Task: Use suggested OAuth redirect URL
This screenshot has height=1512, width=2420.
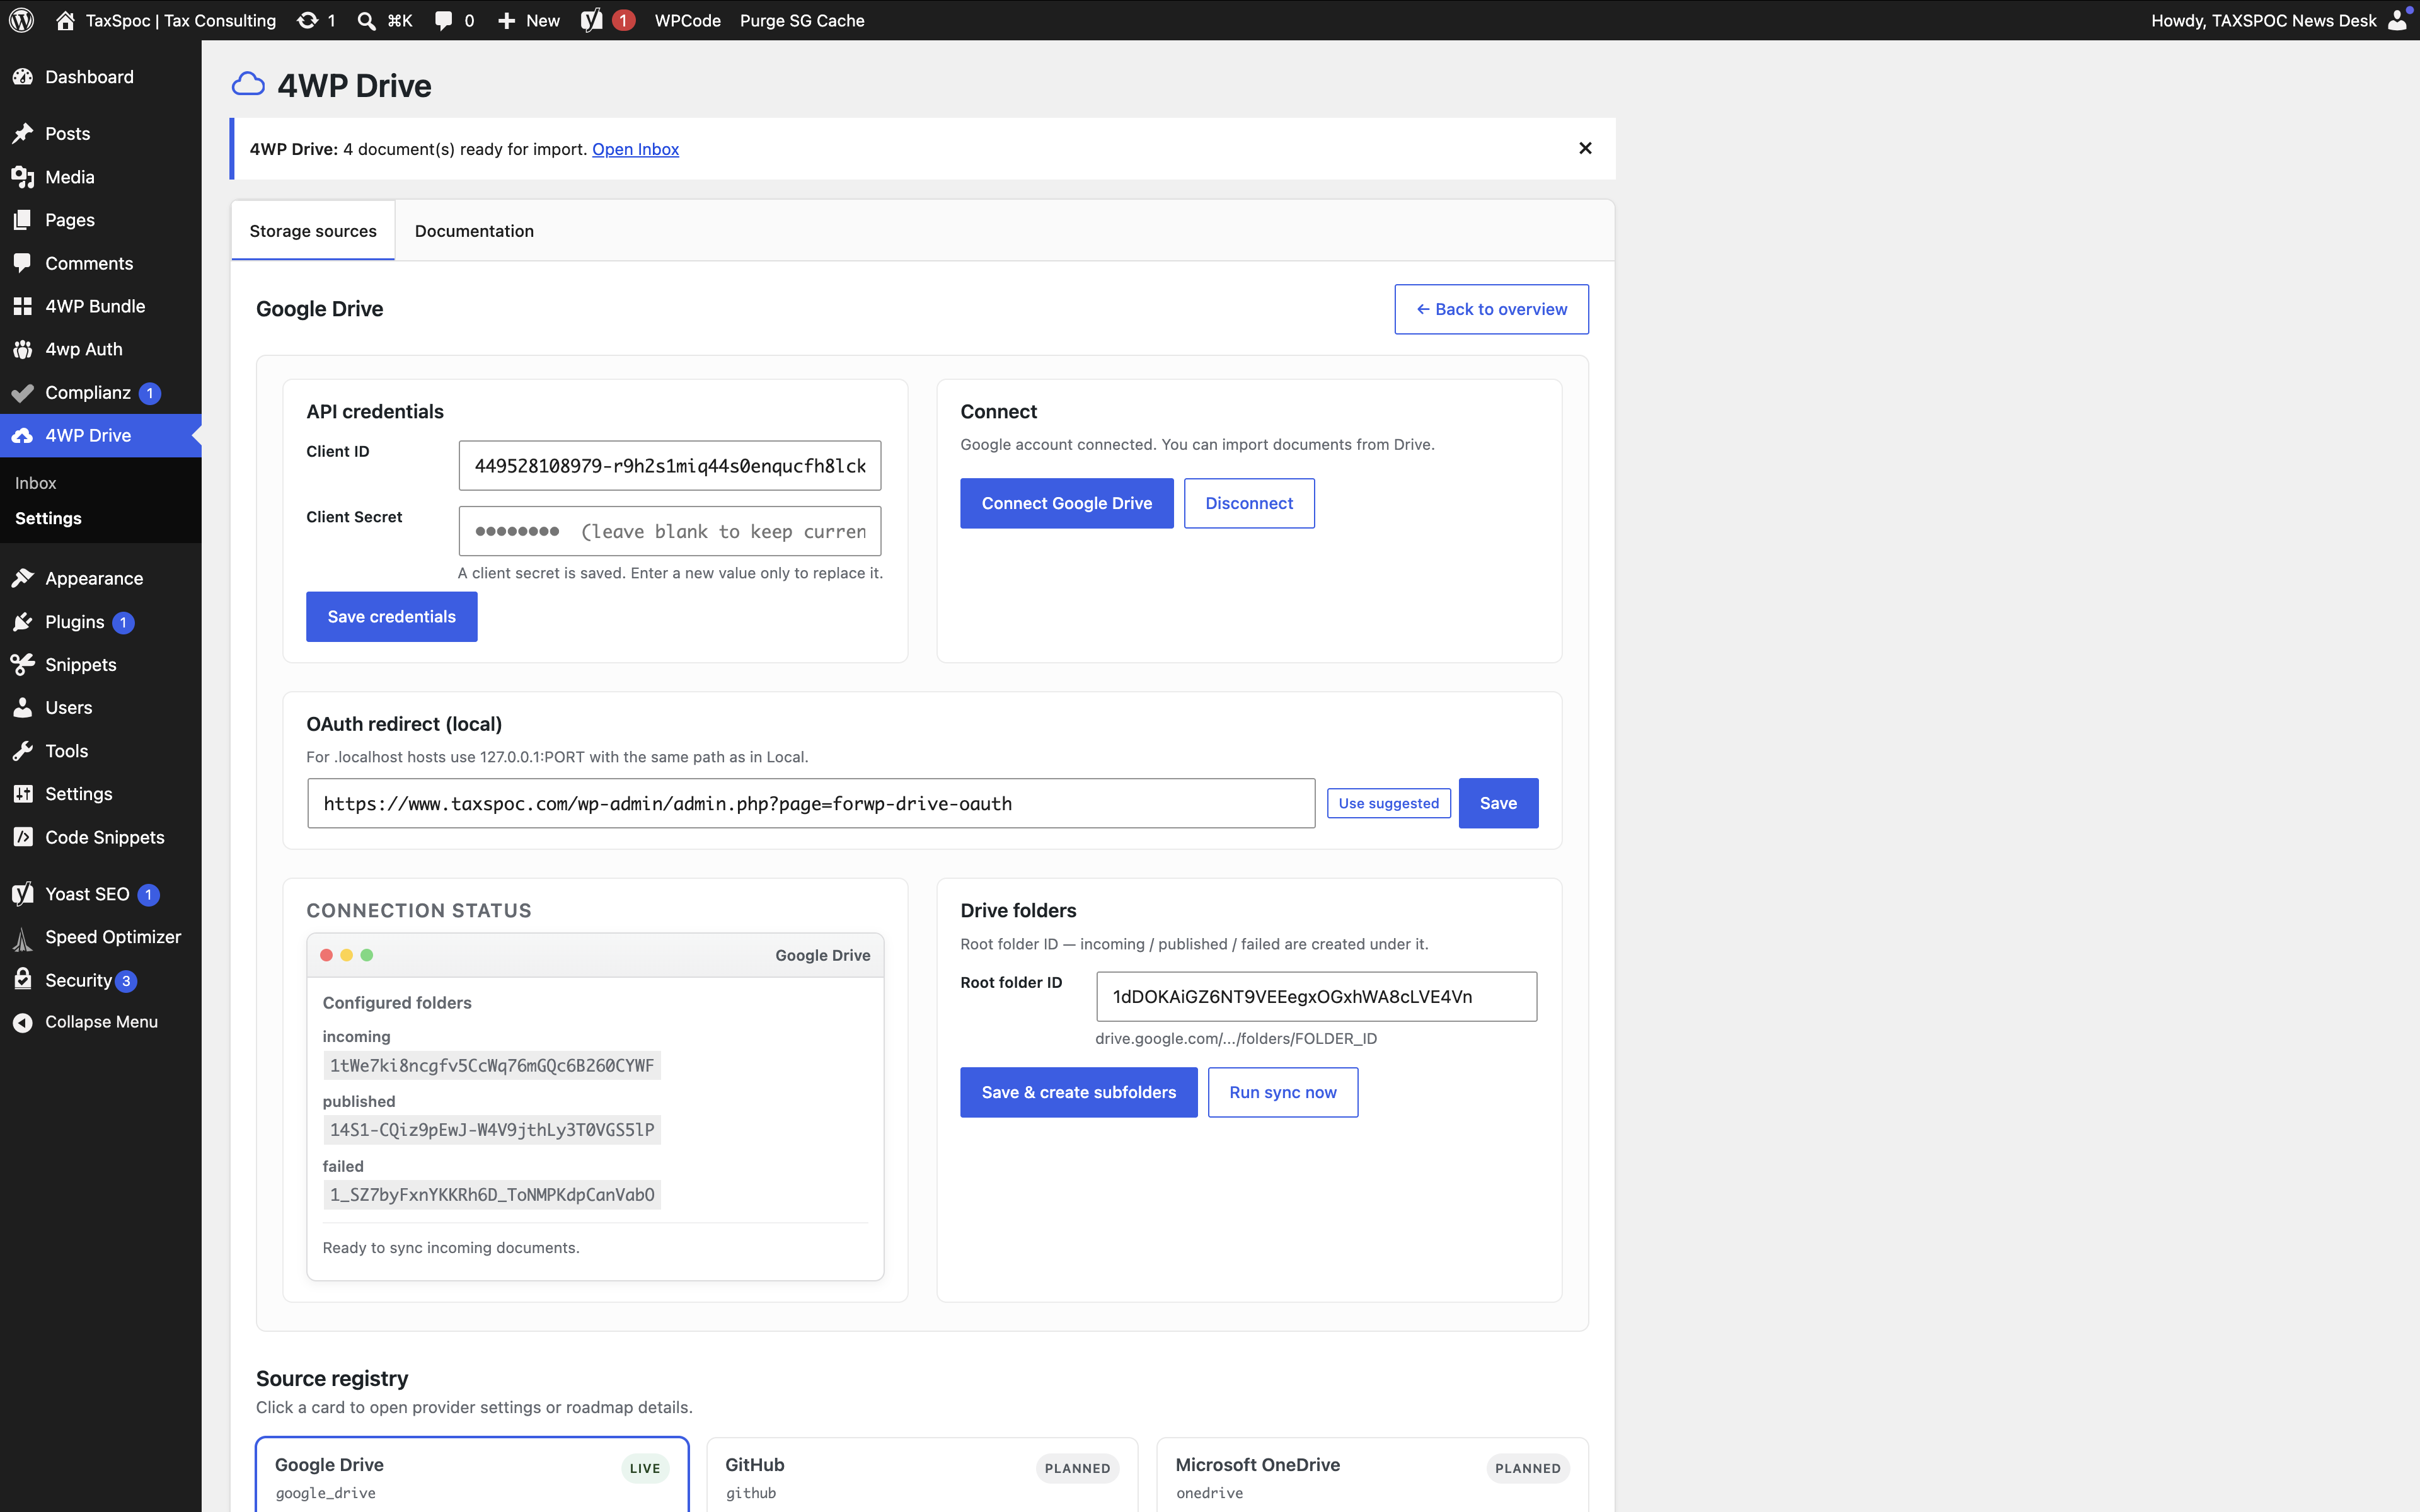Action: (1388, 803)
